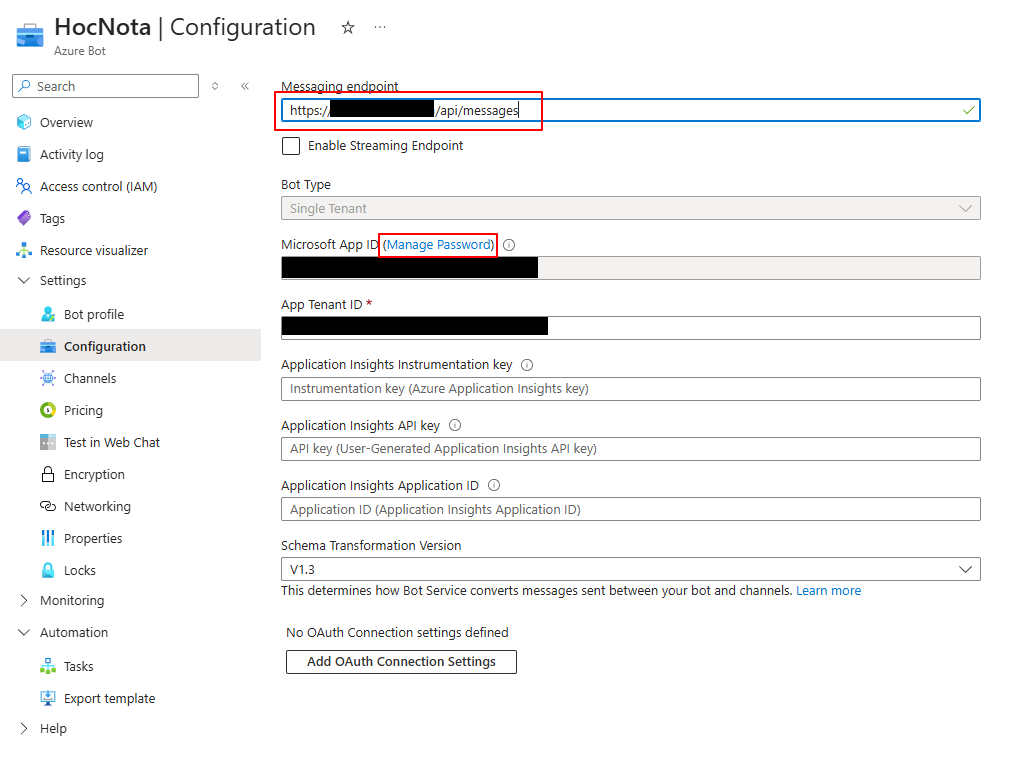Open the Export template page

point(109,698)
